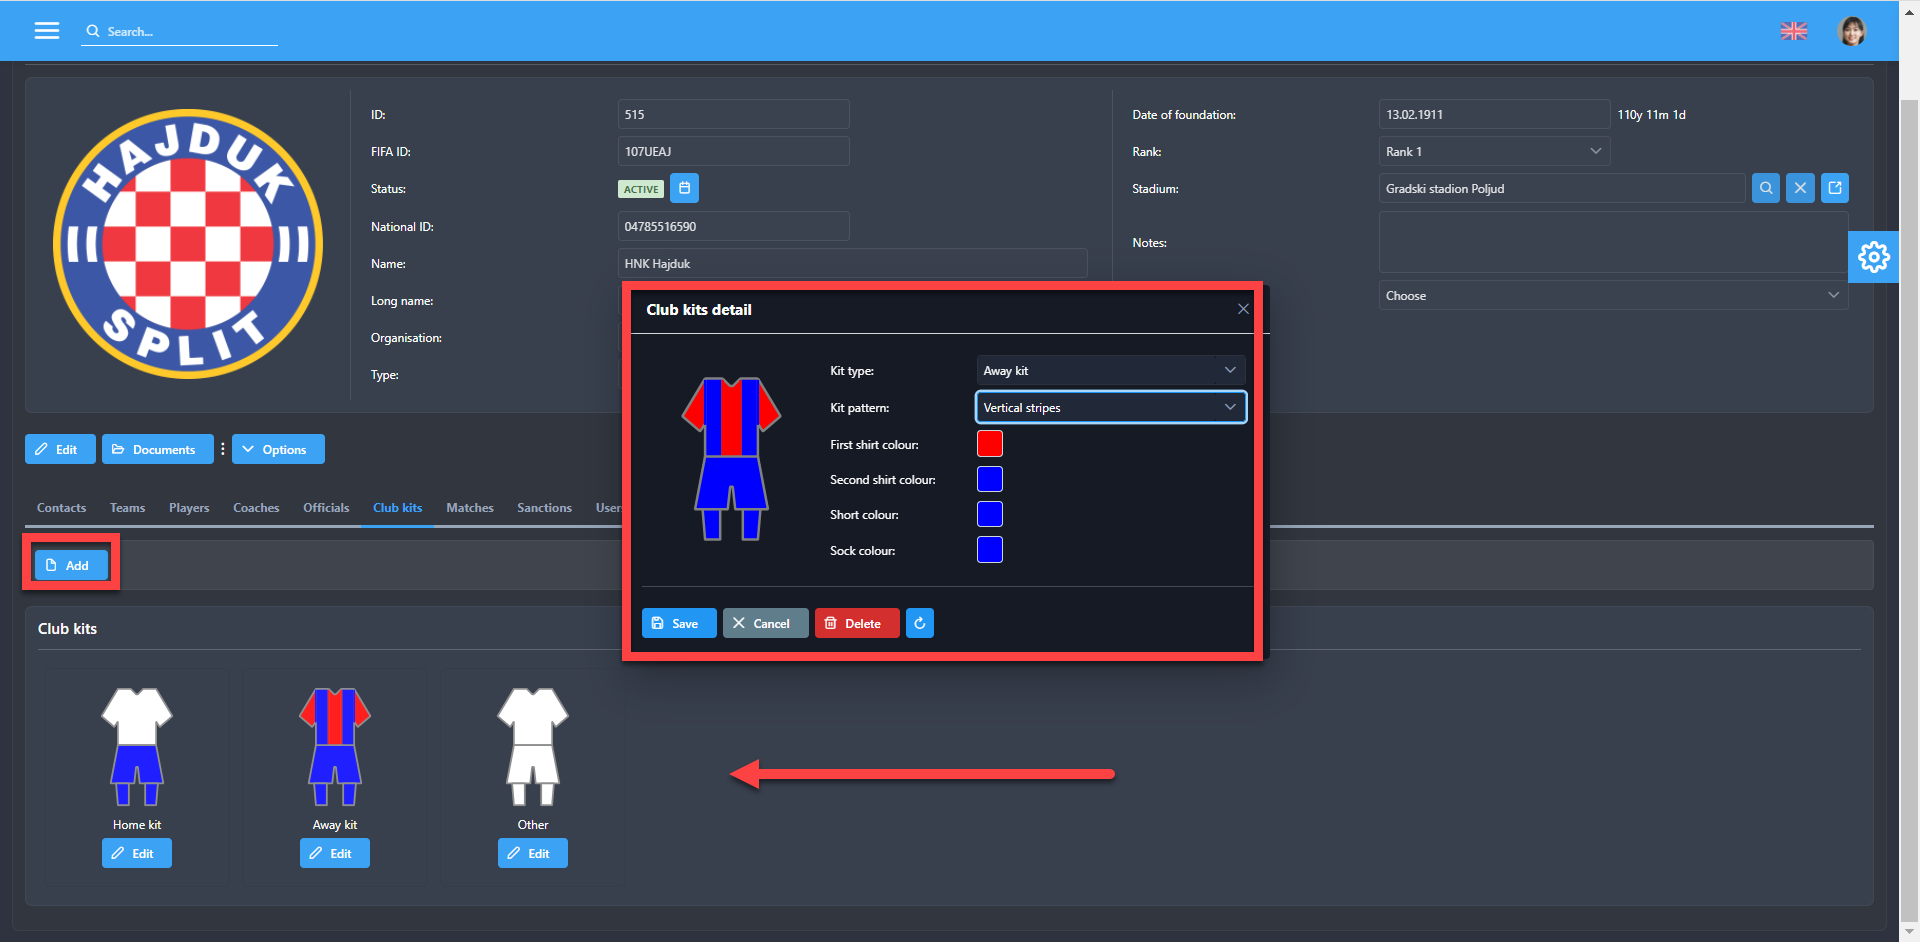Click the Sock colour blue swatch

click(989, 550)
